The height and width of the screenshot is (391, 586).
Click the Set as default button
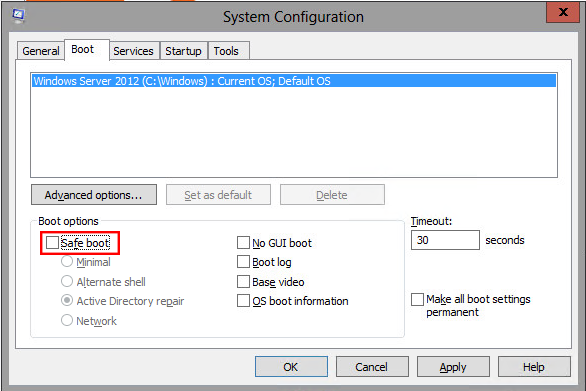[218, 195]
